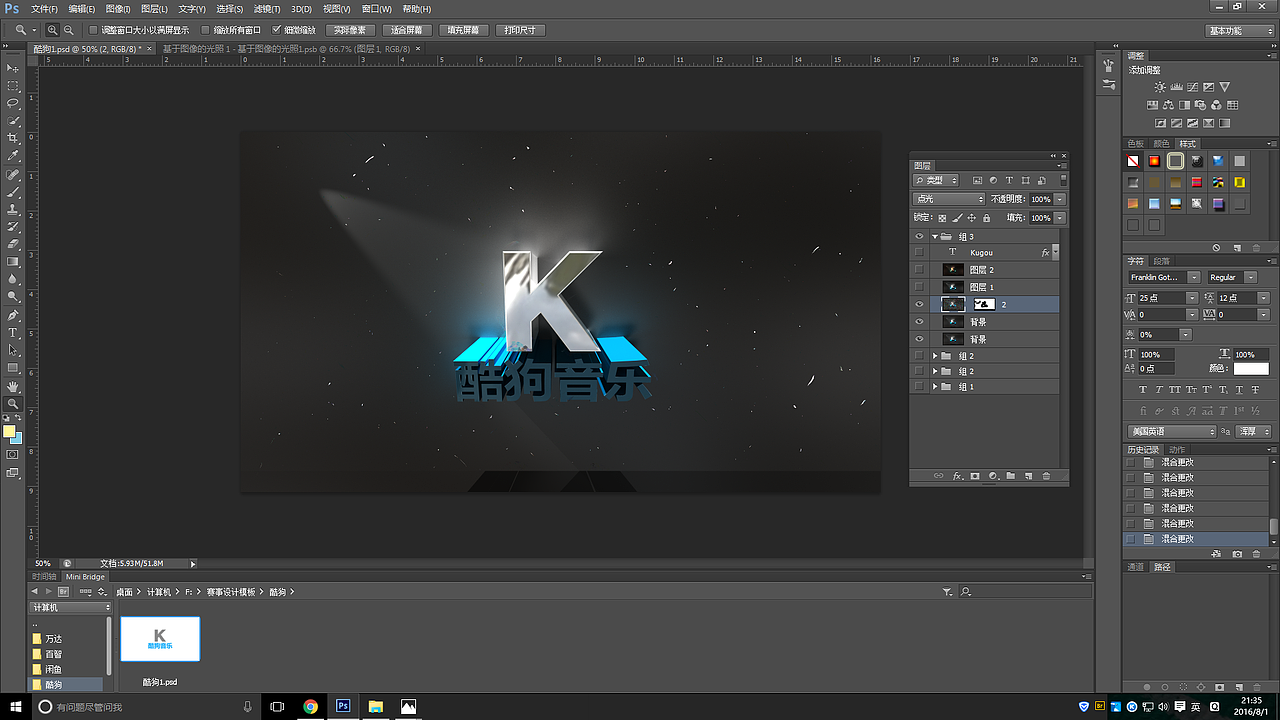Open the fill percentage dropdown arrow

pos(1060,217)
